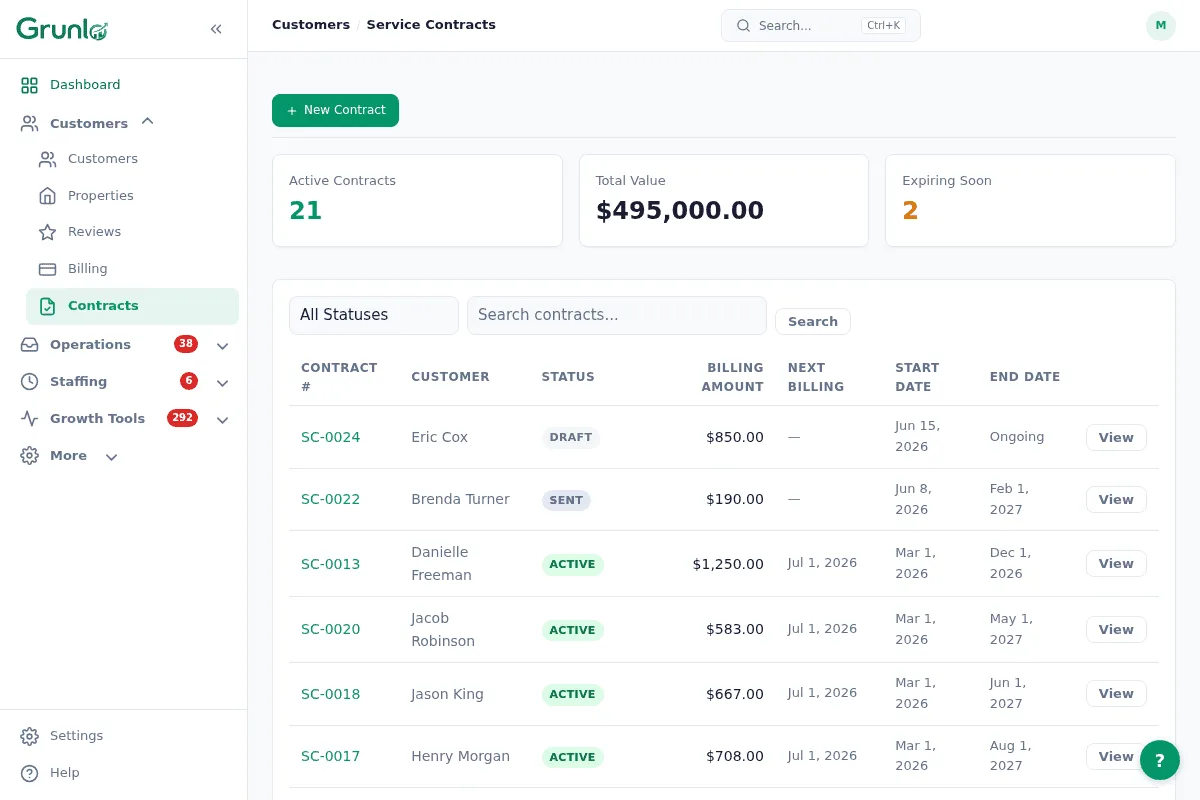View contract SC-0020

pyautogui.click(x=1116, y=629)
